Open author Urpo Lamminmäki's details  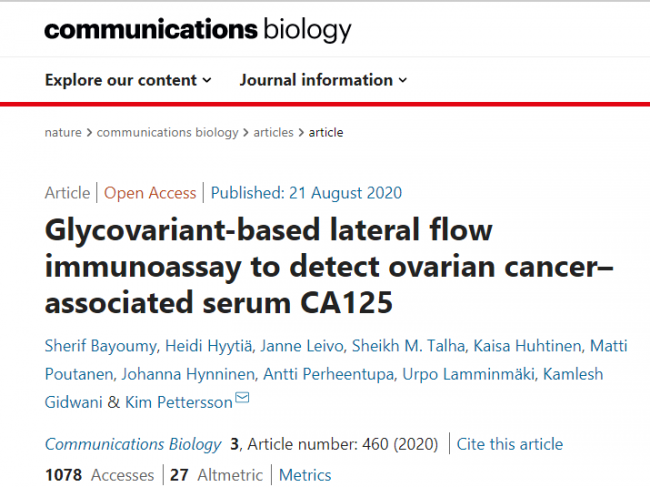click(468, 374)
